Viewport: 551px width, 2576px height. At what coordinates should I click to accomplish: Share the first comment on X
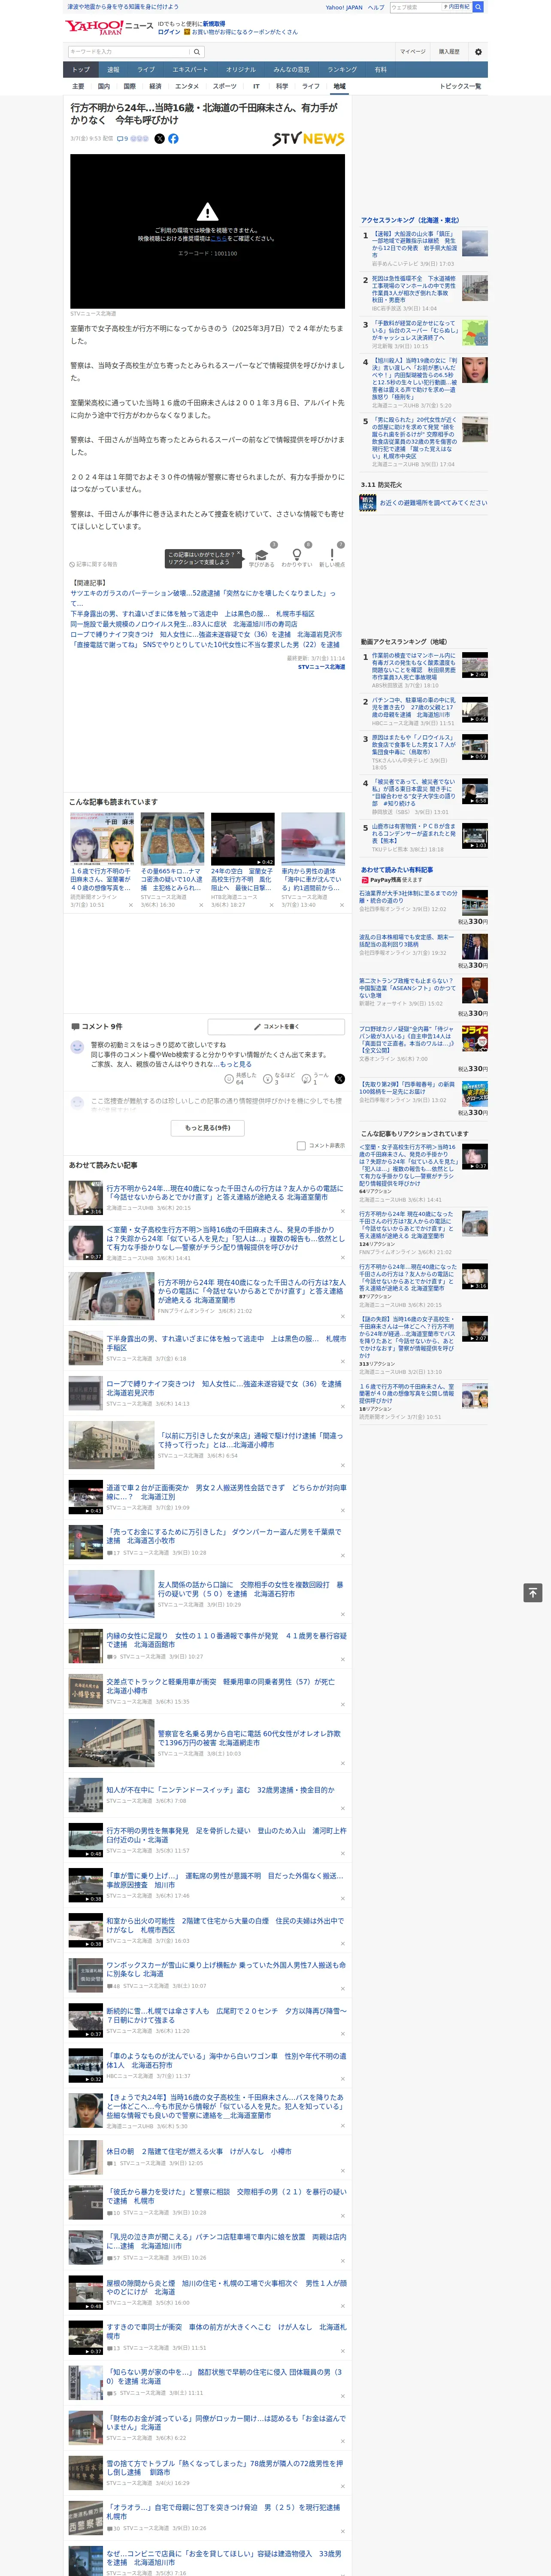pyautogui.click(x=339, y=1079)
